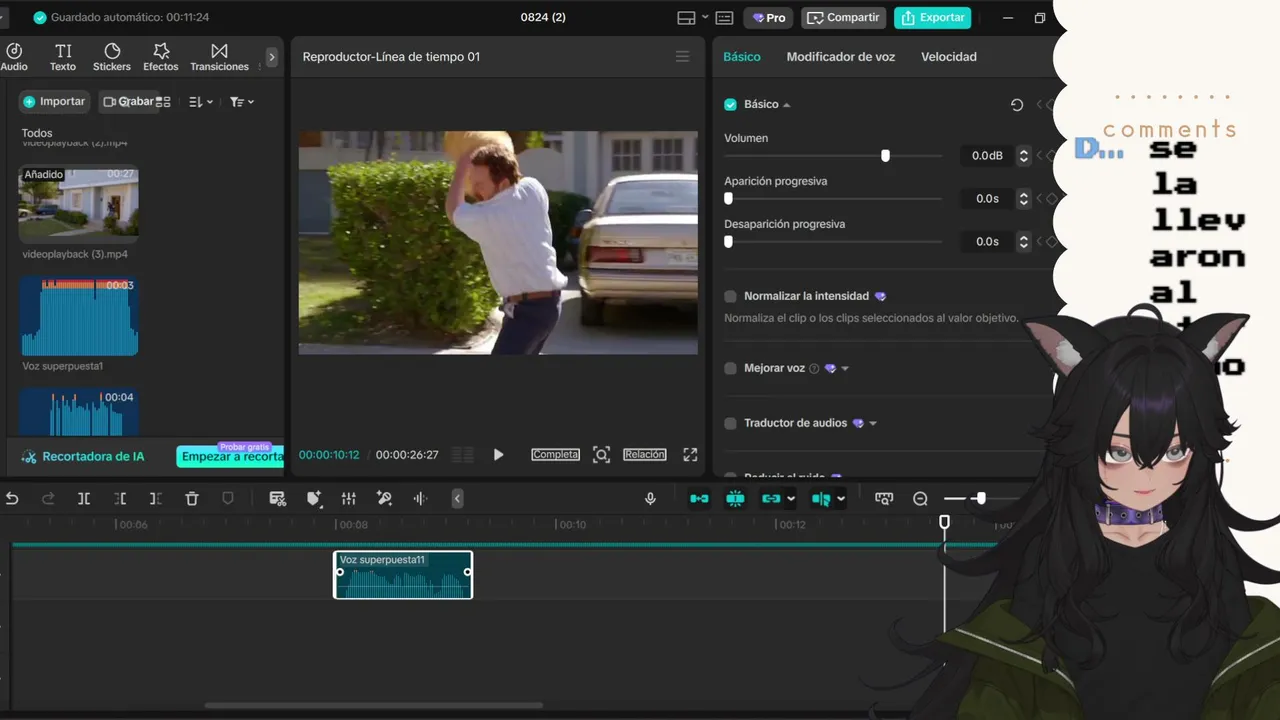Image resolution: width=1280 pixels, height=720 pixels.
Task: Uncheck the Básico section checkbox
Action: tap(730, 104)
